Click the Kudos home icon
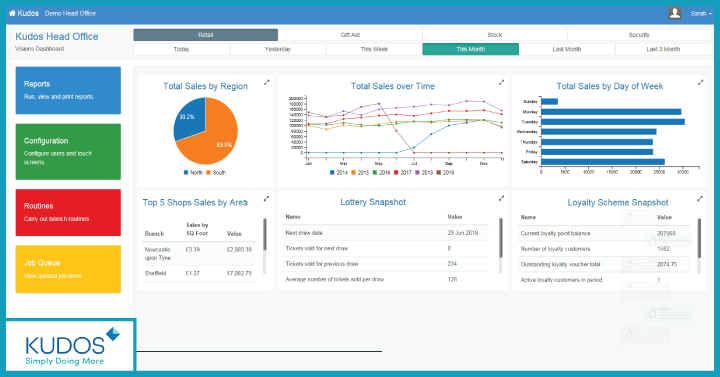The height and width of the screenshot is (377, 720). click(12, 13)
